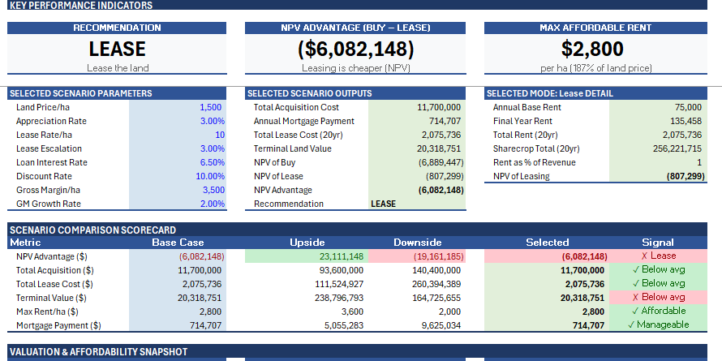Click the Downside Total Acquisition 140,400,000 cell
722x361 pixels.
pyautogui.click(x=417, y=270)
